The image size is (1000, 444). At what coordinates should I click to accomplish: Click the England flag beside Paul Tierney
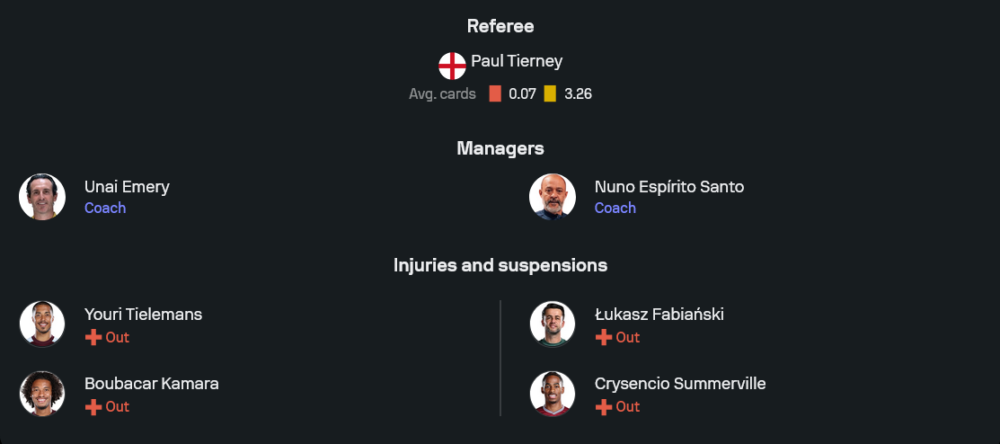coord(452,66)
